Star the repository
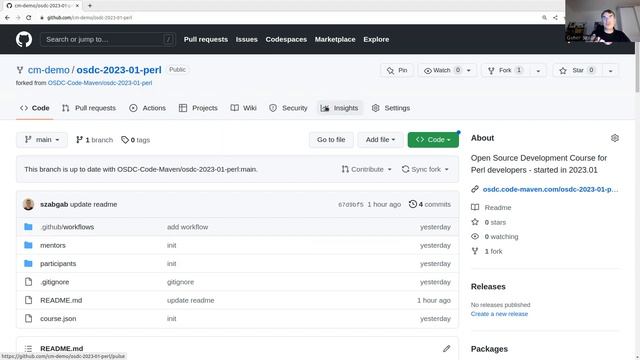Viewport: 640px width, 360px height. click(577, 70)
